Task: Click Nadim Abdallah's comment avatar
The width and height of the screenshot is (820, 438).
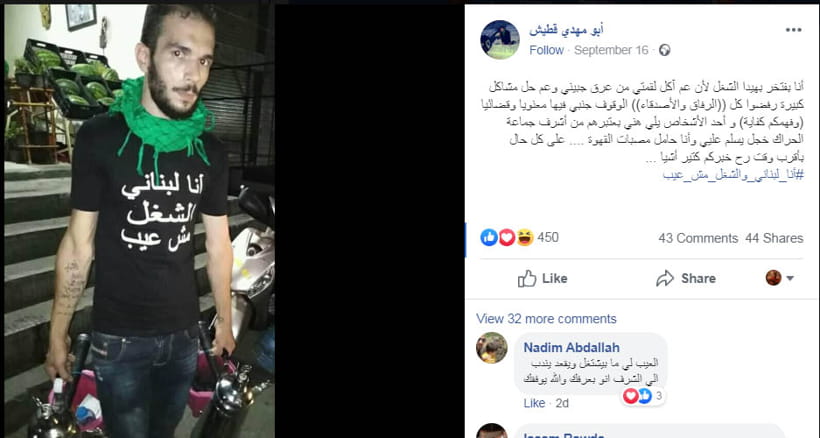Action: [492, 348]
